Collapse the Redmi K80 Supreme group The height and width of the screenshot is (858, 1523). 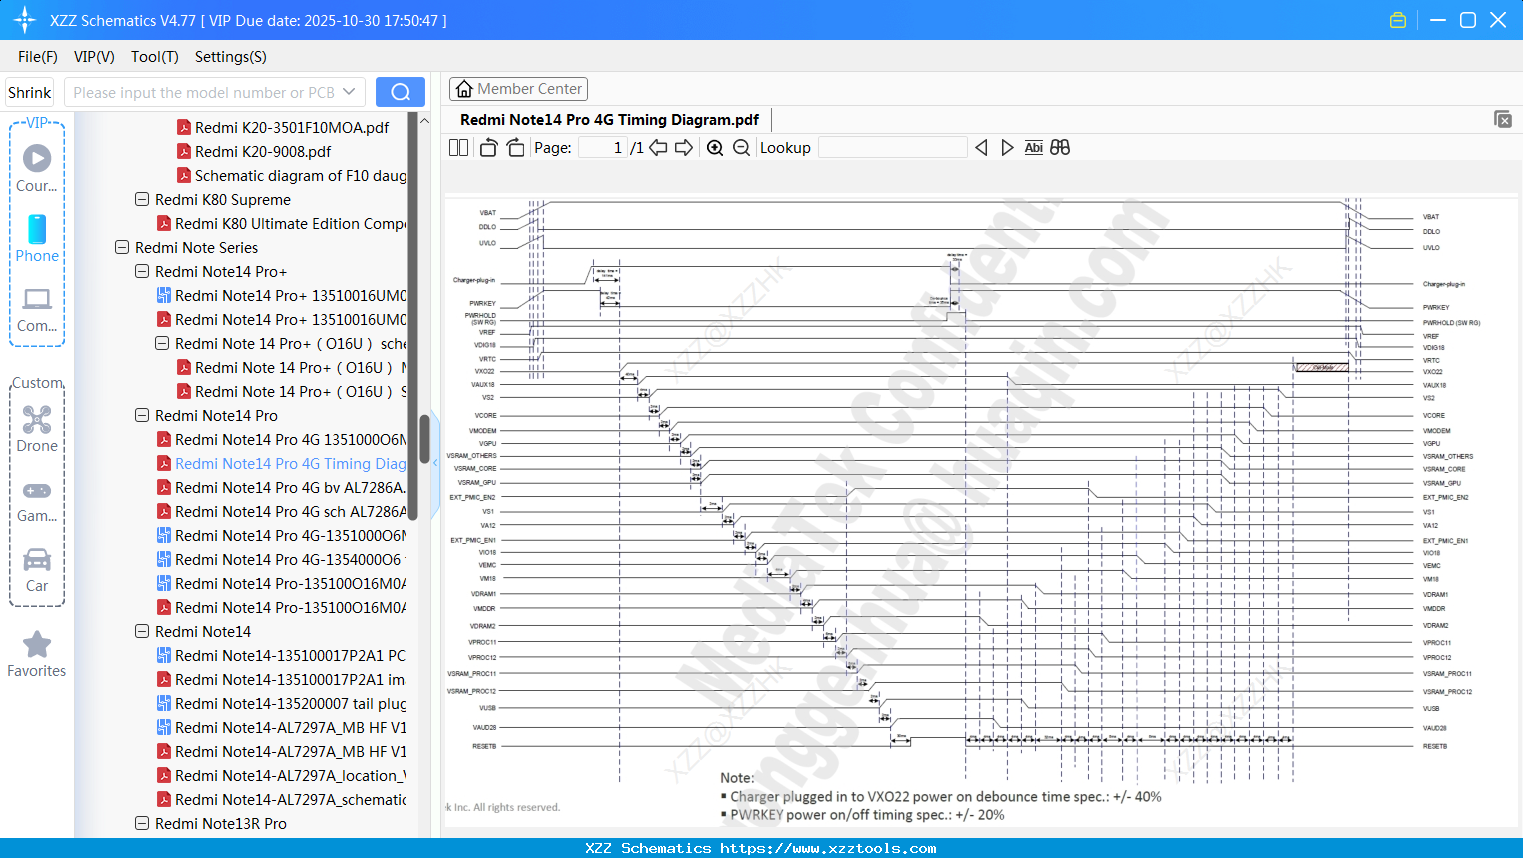pos(141,199)
